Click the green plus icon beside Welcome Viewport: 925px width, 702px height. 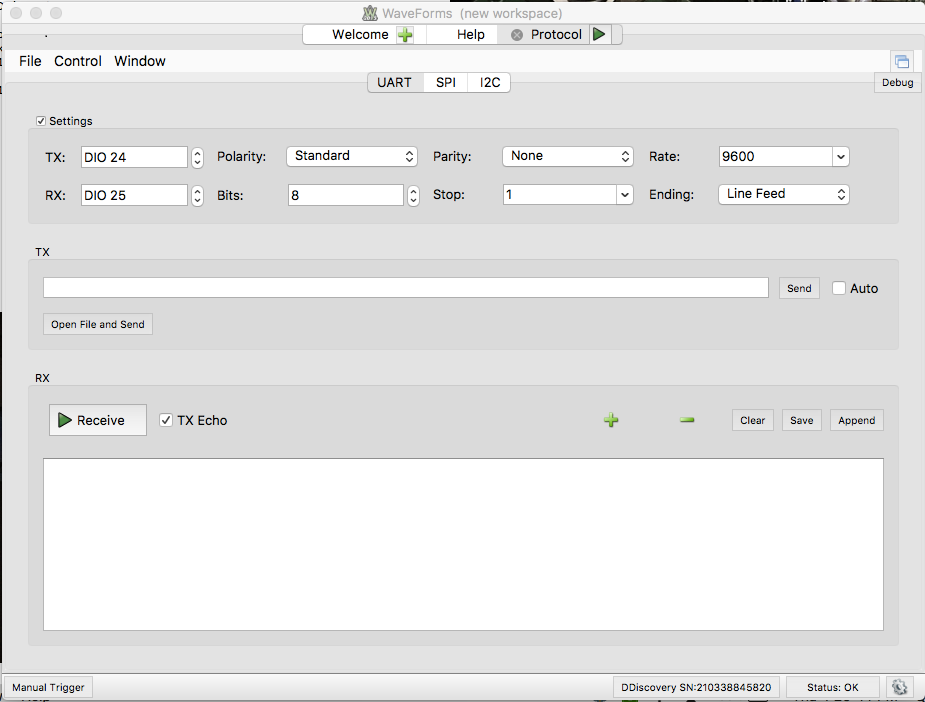[405, 35]
